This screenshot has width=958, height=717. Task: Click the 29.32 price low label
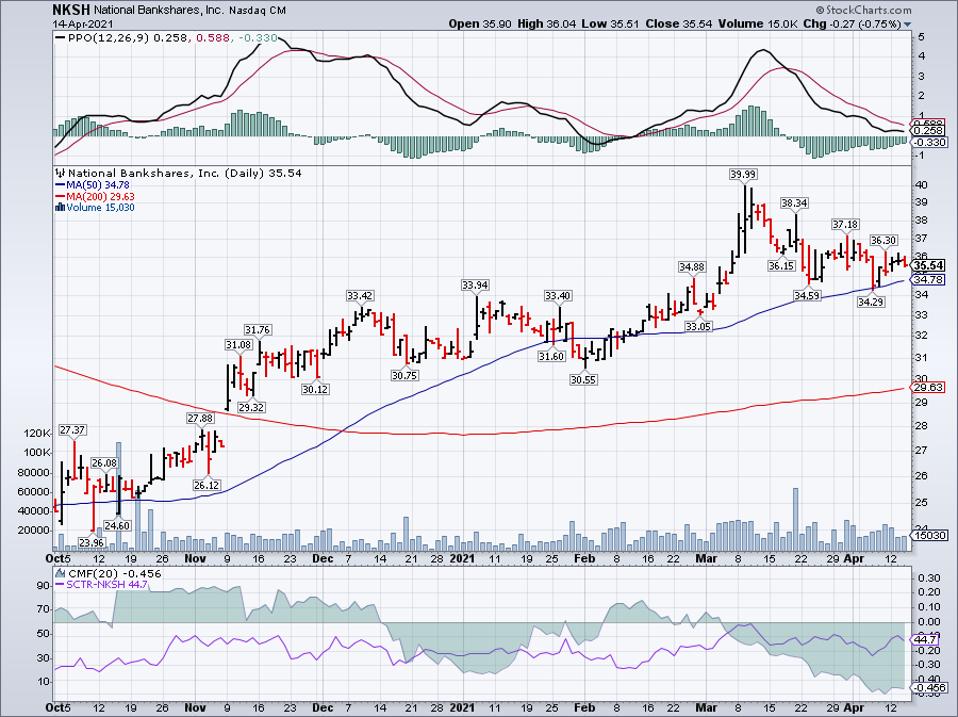[251, 407]
